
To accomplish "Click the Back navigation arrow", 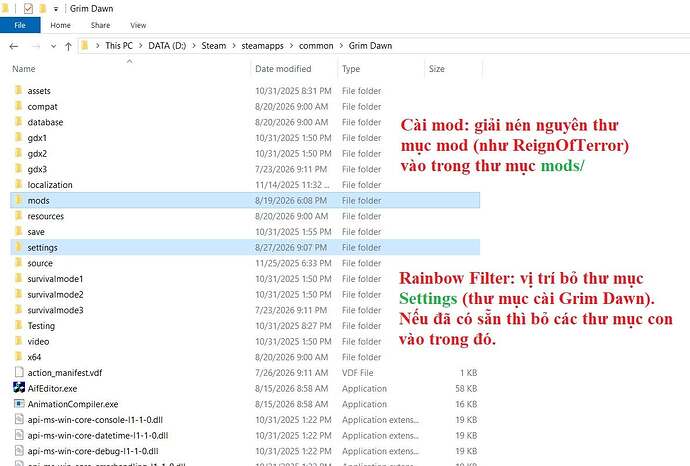I will (x=14, y=46).
